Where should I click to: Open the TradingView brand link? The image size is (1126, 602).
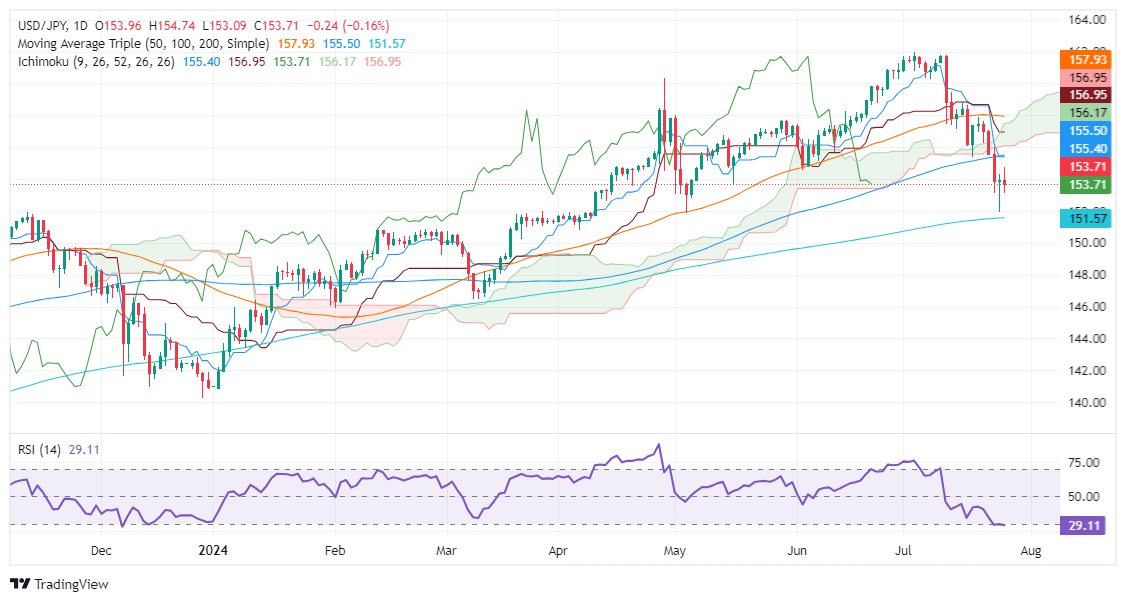click(x=60, y=584)
